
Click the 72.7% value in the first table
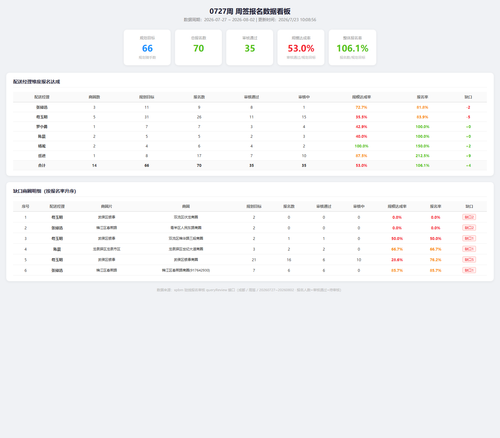click(361, 107)
